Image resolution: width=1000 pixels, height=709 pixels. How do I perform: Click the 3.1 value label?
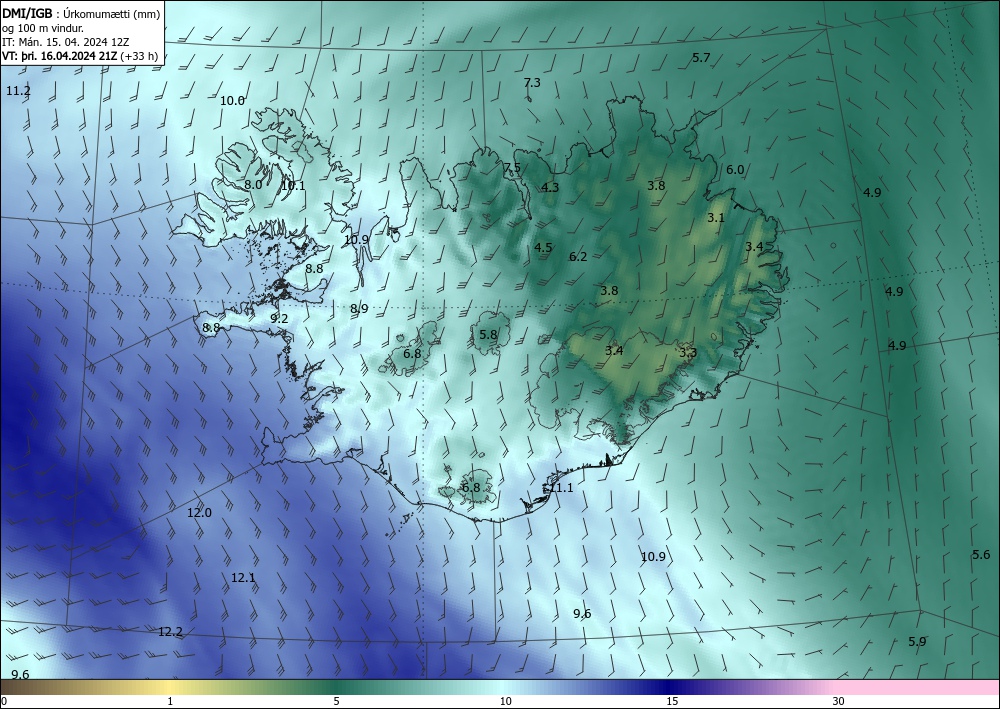click(716, 218)
